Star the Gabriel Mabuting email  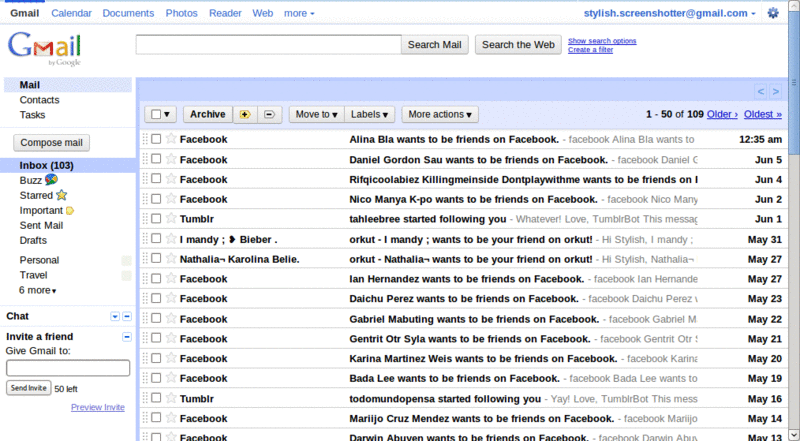[171, 318]
